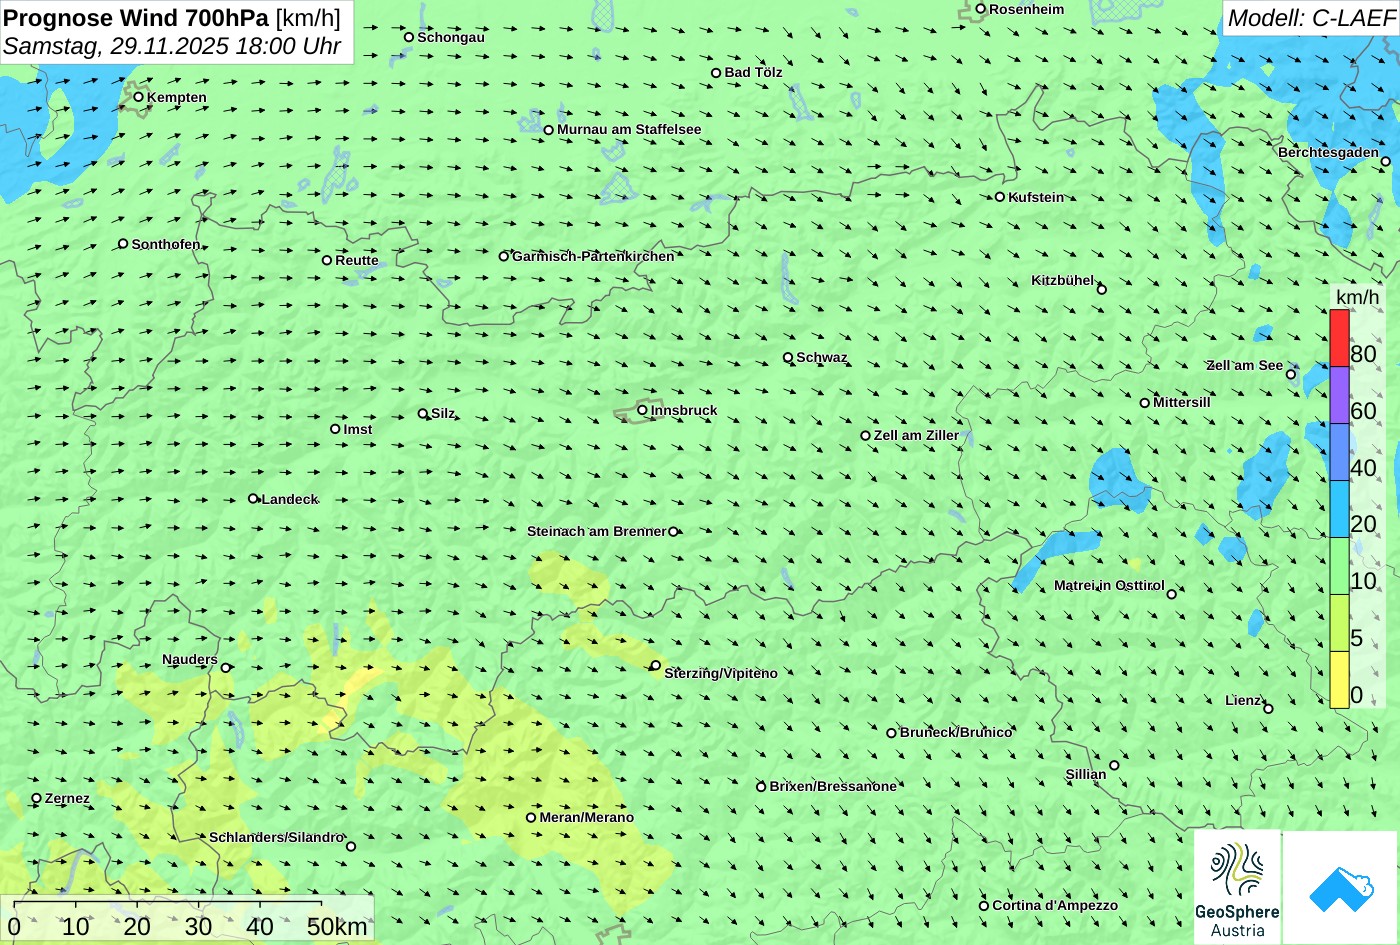Viewport: 1400px width, 945px height.
Task: Click the Berchtesgaden marker circle
Action: point(1386,162)
